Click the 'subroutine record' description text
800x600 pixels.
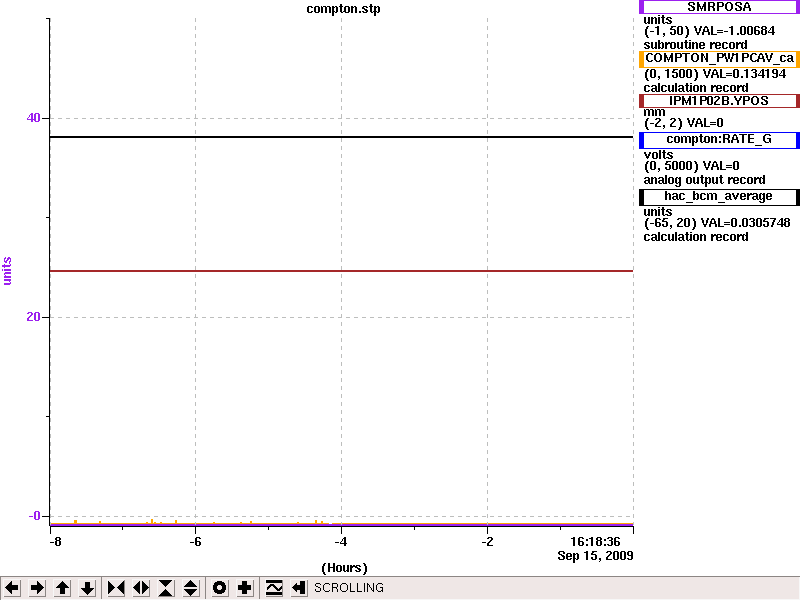[x=695, y=44]
